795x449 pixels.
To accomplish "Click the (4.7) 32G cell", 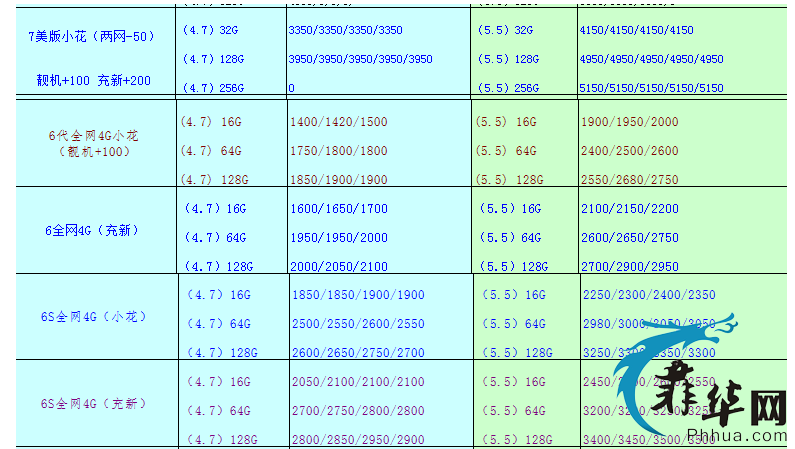I will click(x=210, y=30).
